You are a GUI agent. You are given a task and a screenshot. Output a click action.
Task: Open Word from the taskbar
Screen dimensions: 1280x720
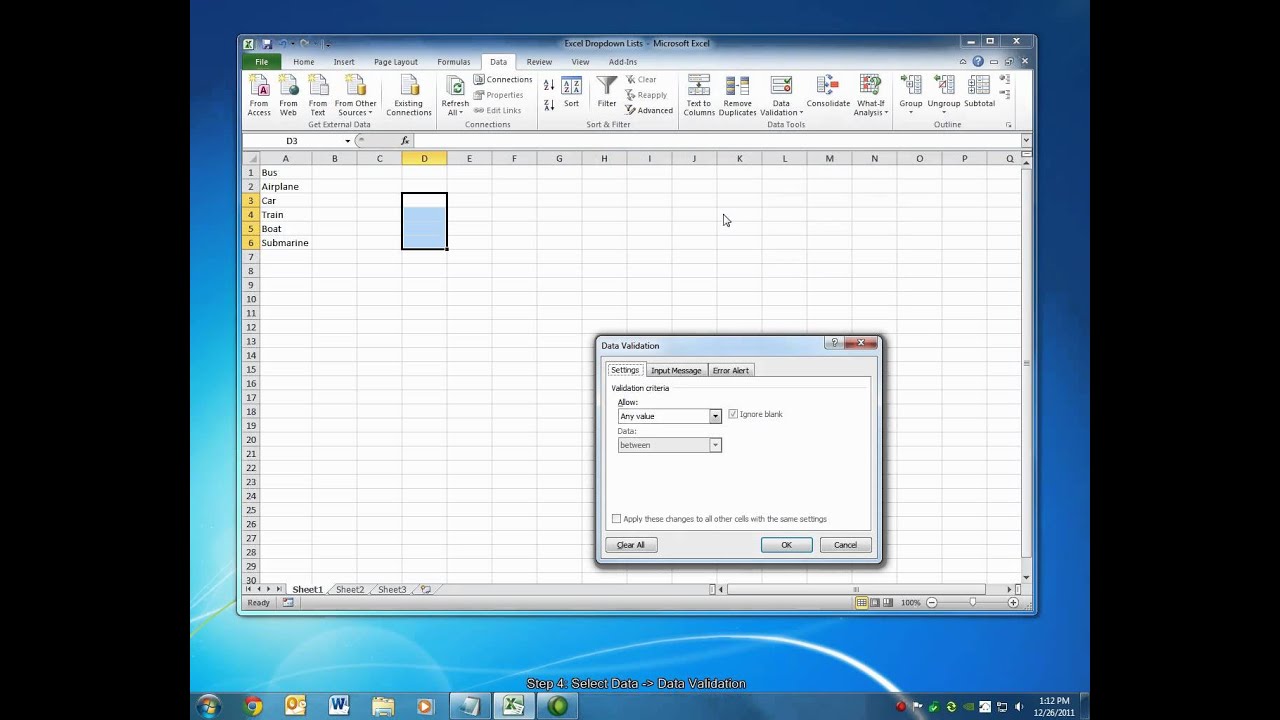(339, 706)
